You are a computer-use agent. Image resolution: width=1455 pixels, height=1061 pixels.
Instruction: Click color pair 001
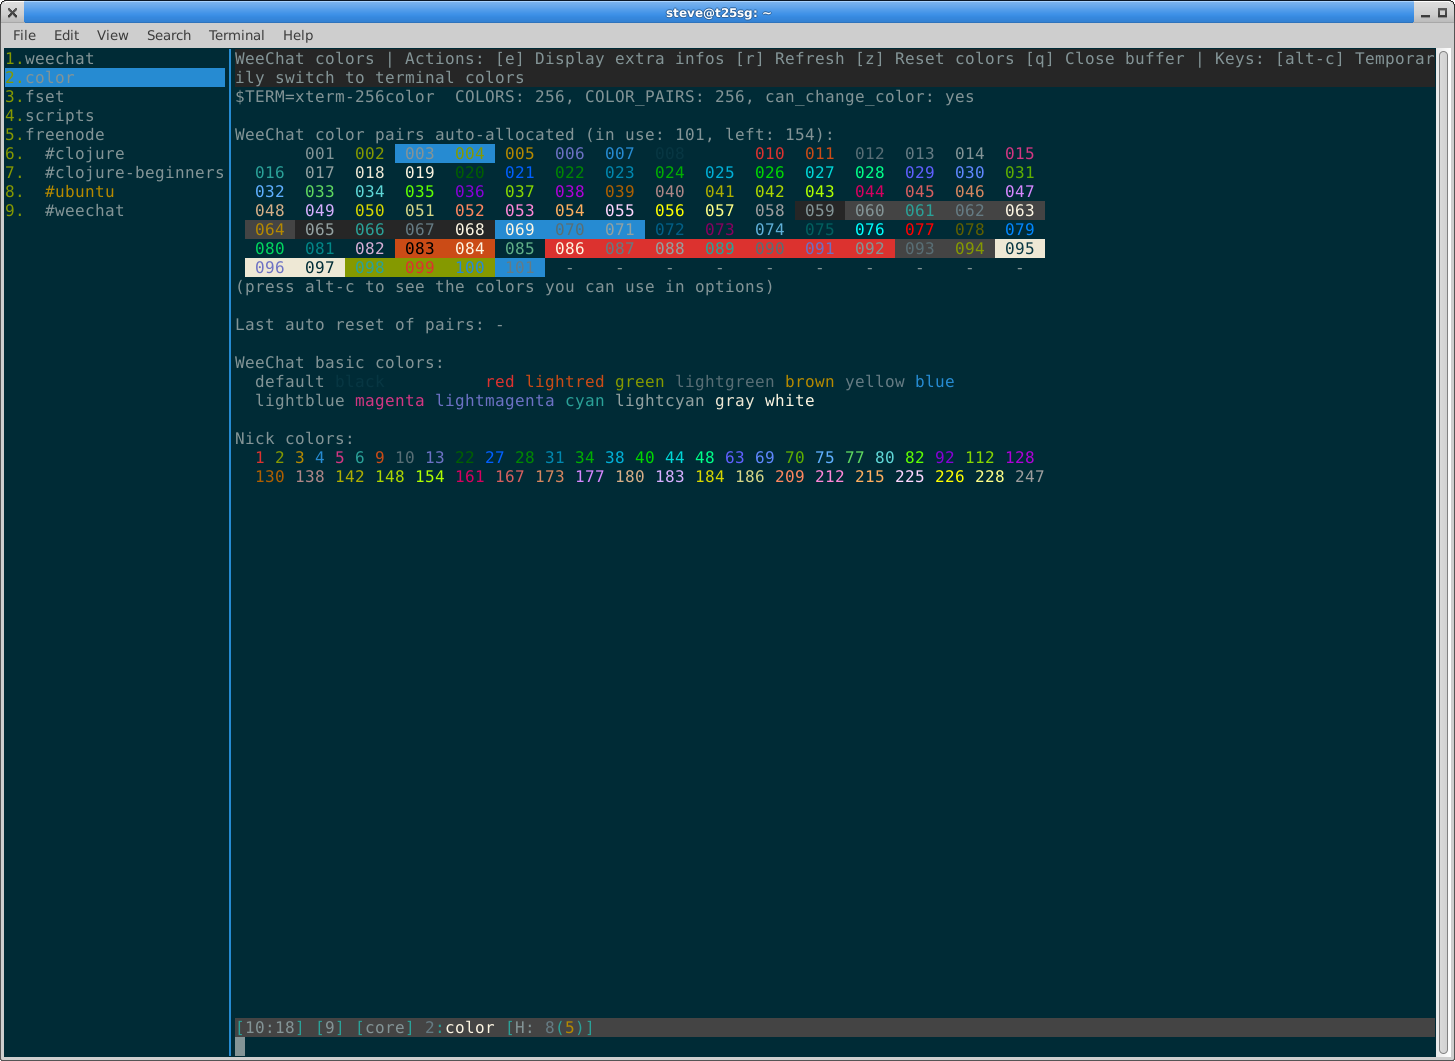tap(320, 154)
